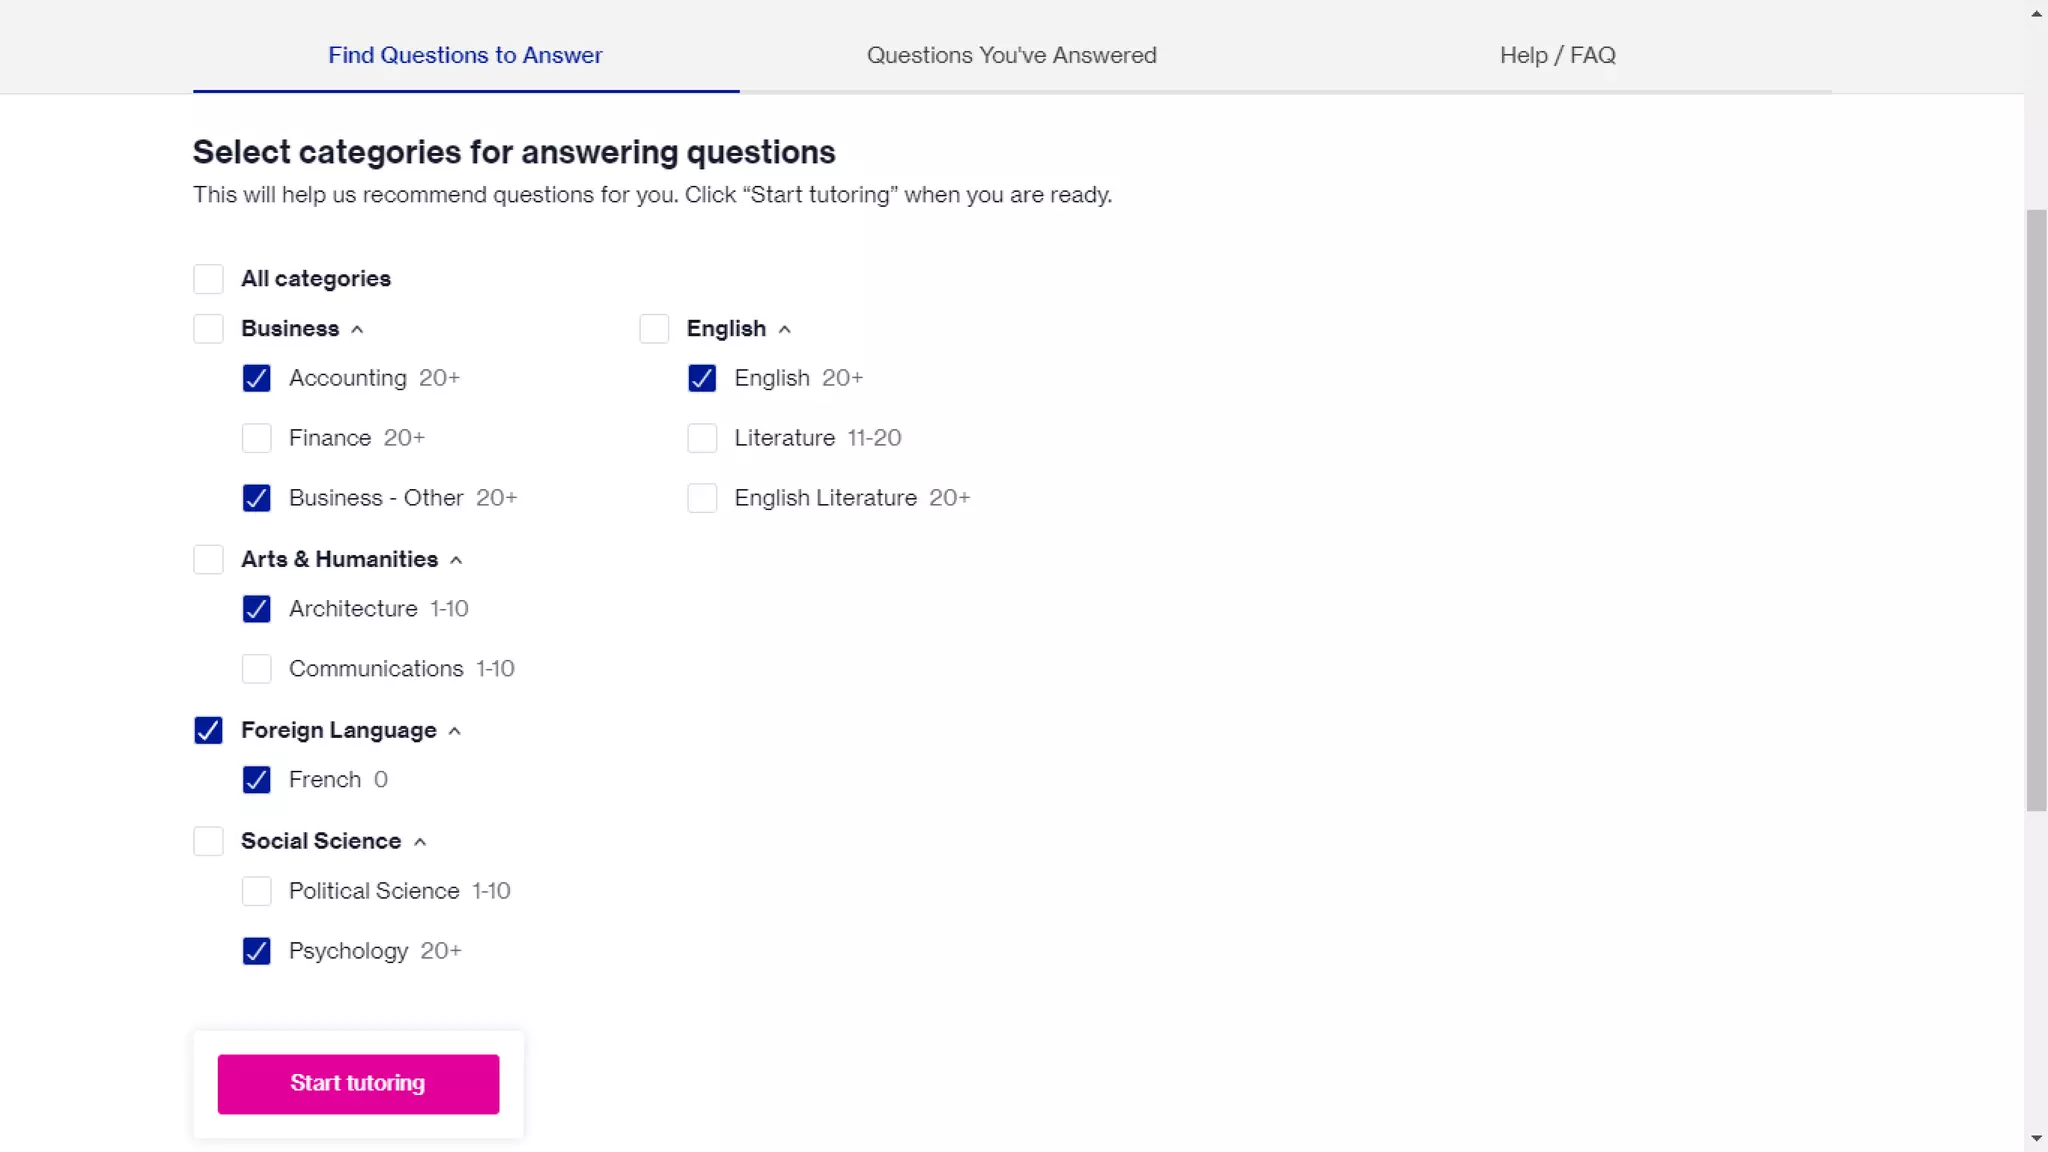Uncheck the Business - Other checkbox

coord(256,498)
